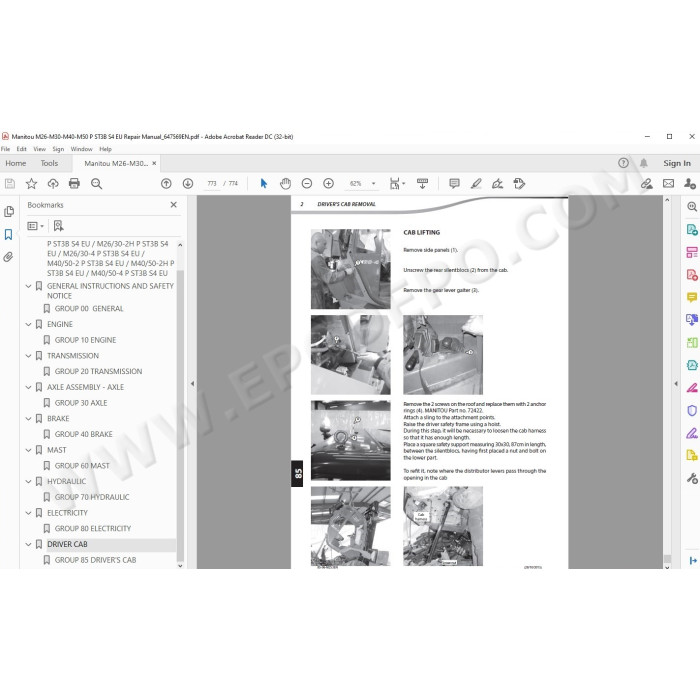Image resolution: width=700 pixels, height=700 pixels.
Task: Open the Find text magnifier
Action: click(96, 183)
